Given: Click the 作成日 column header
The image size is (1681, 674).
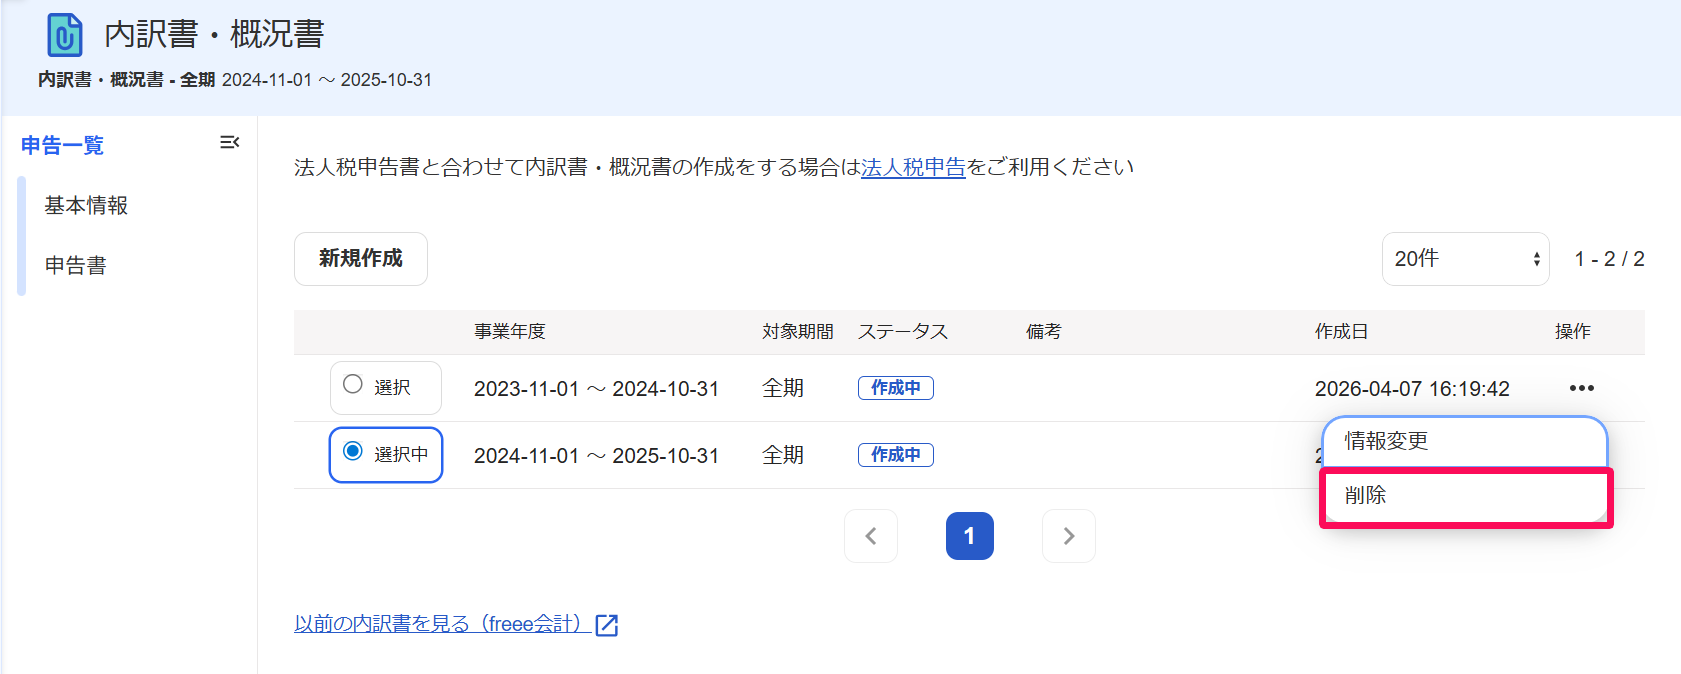Looking at the screenshot, I should click(x=1341, y=332).
